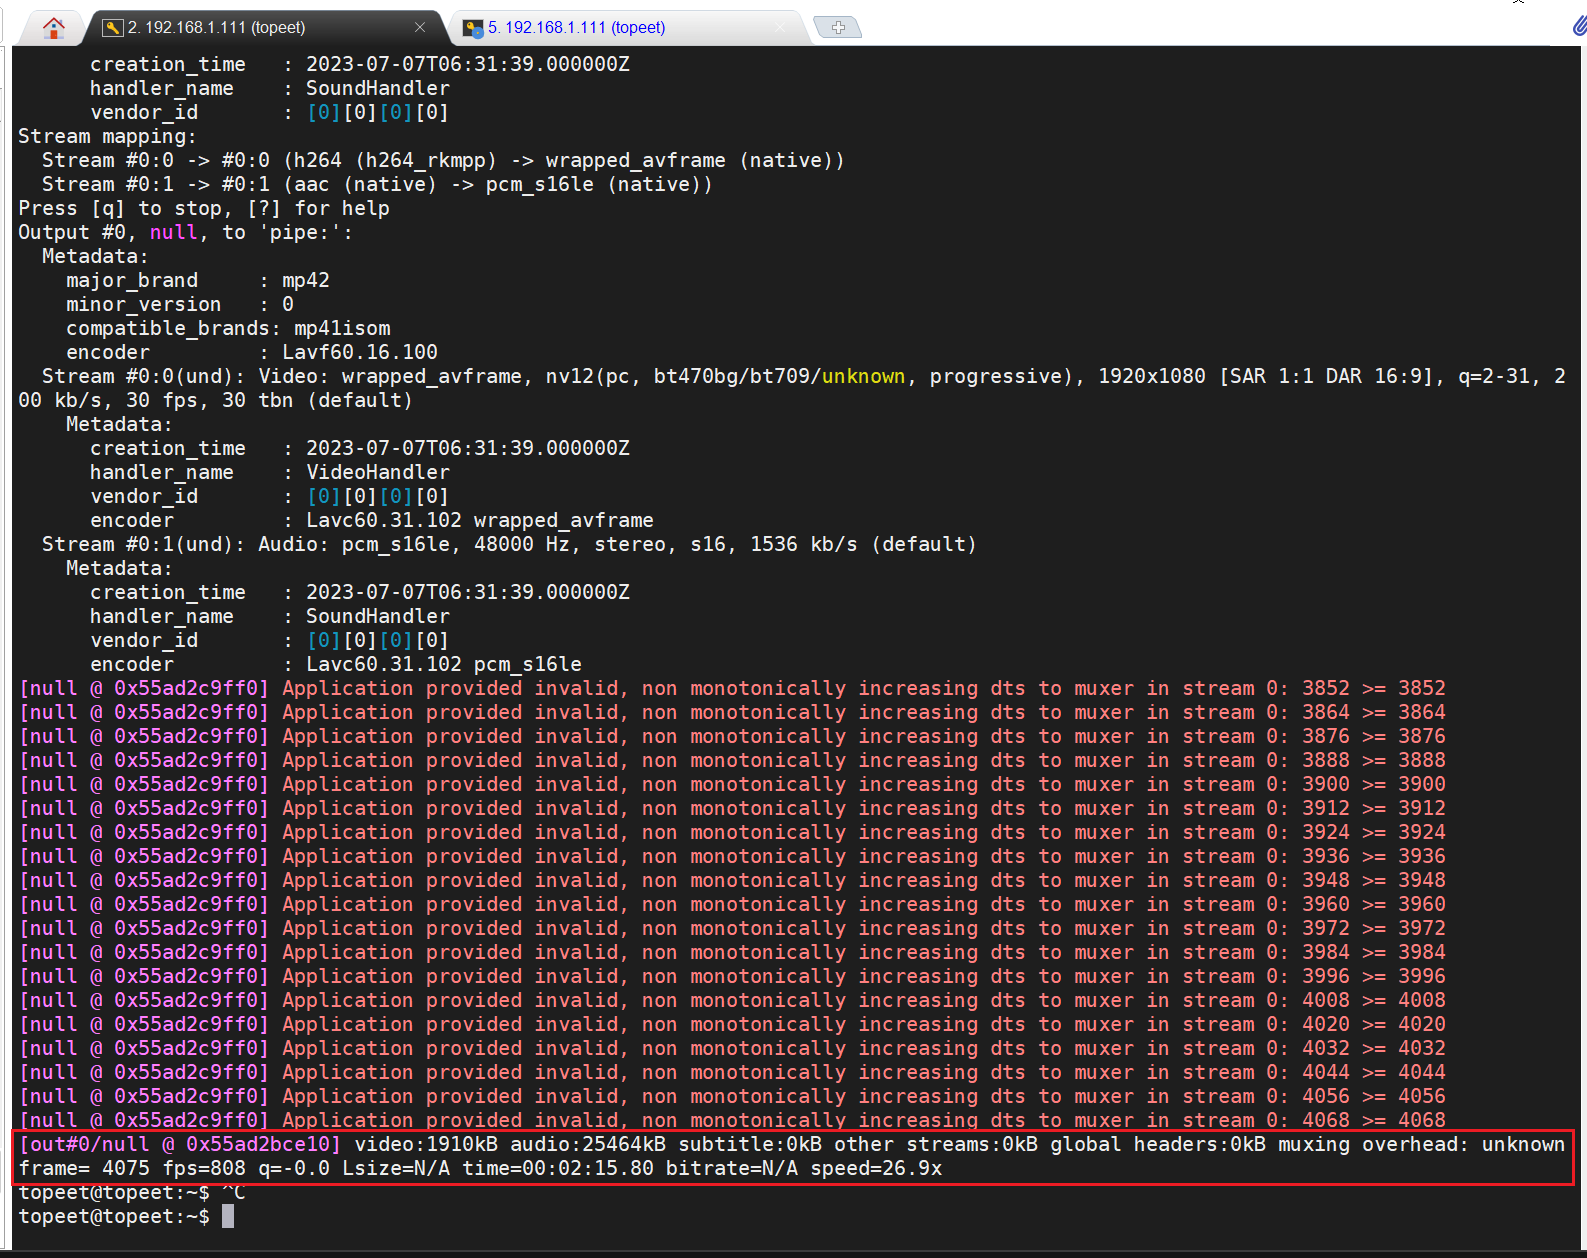Click the 'Stream mapping:' line
The width and height of the screenshot is (1587, 1258).
pyautogui.click(x=107, y=136)
